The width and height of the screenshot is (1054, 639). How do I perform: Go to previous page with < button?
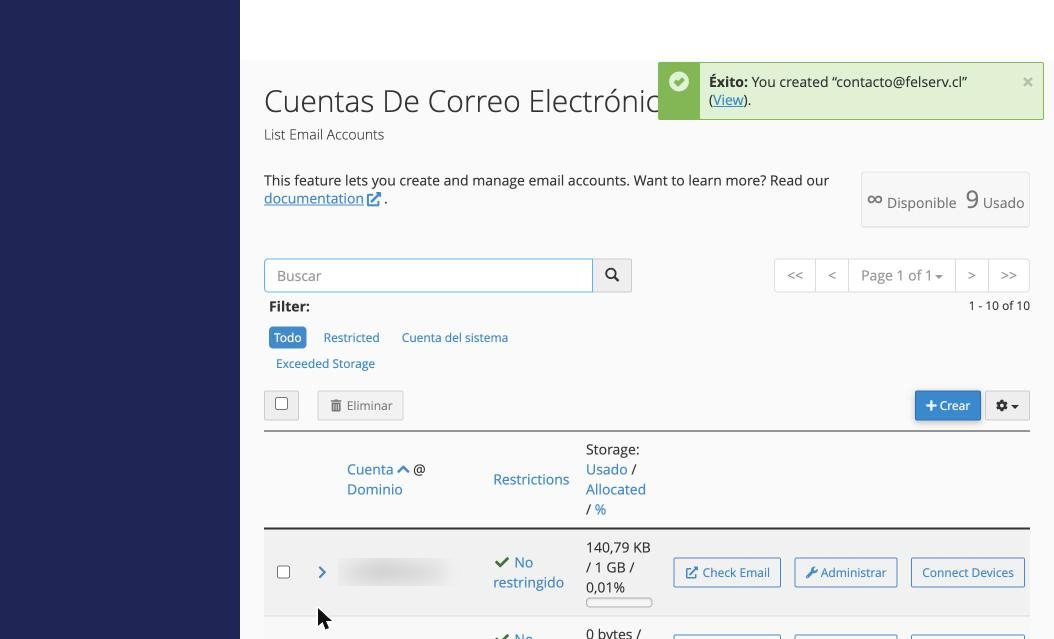(x=832, y=275)
